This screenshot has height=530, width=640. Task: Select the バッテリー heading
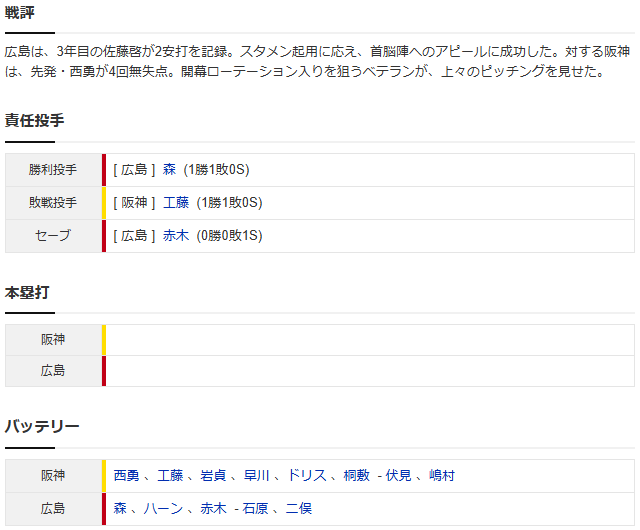point(42,427)
